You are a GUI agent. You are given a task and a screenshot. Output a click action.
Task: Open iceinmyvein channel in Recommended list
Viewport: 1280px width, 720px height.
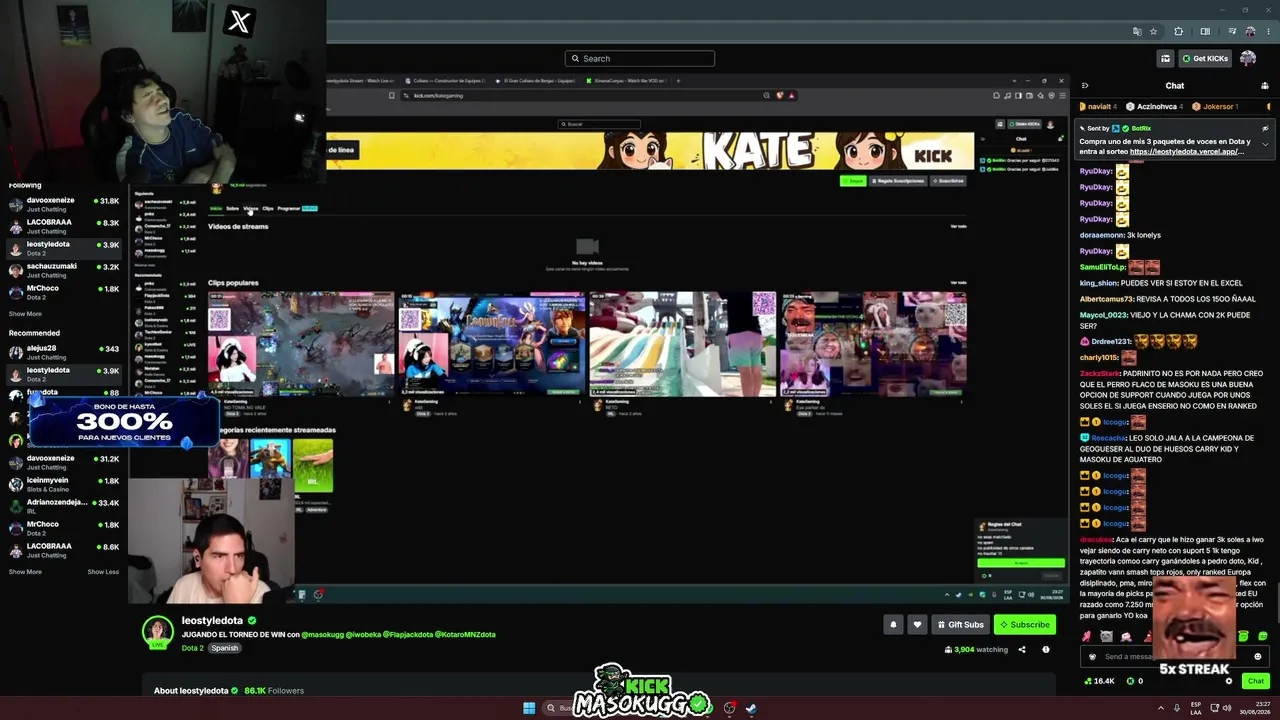pos(64,485)
